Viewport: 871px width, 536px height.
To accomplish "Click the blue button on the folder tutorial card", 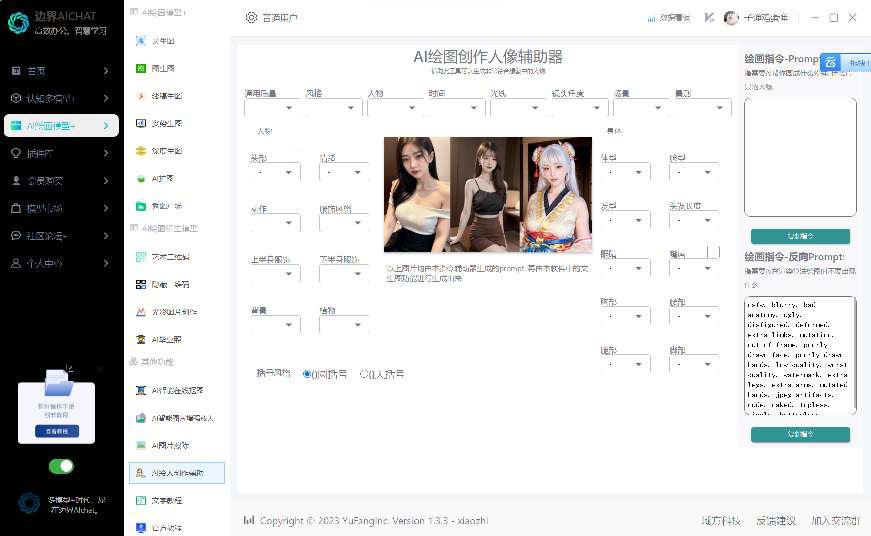I will 57,431.
